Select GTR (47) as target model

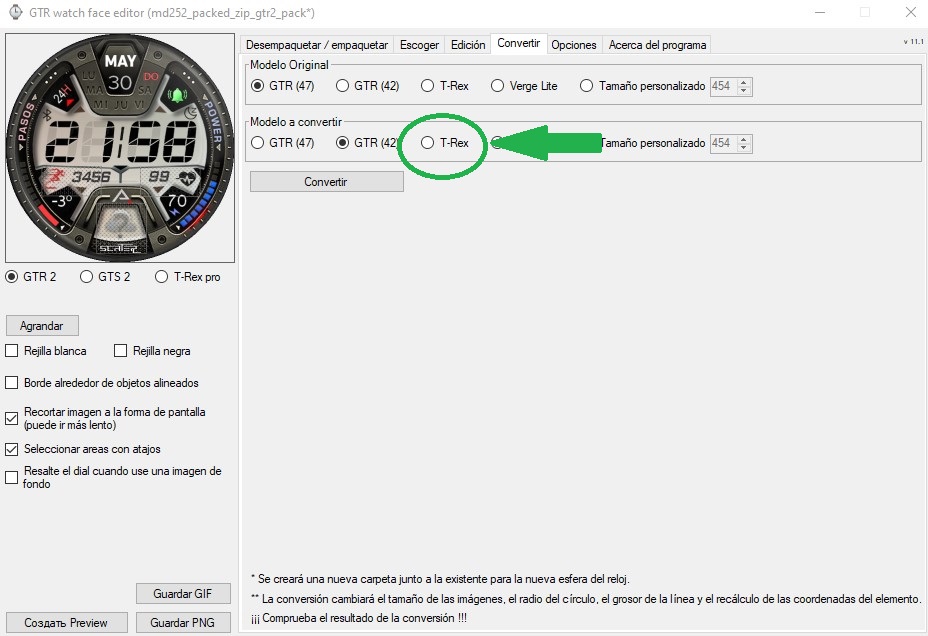point(257,143)
